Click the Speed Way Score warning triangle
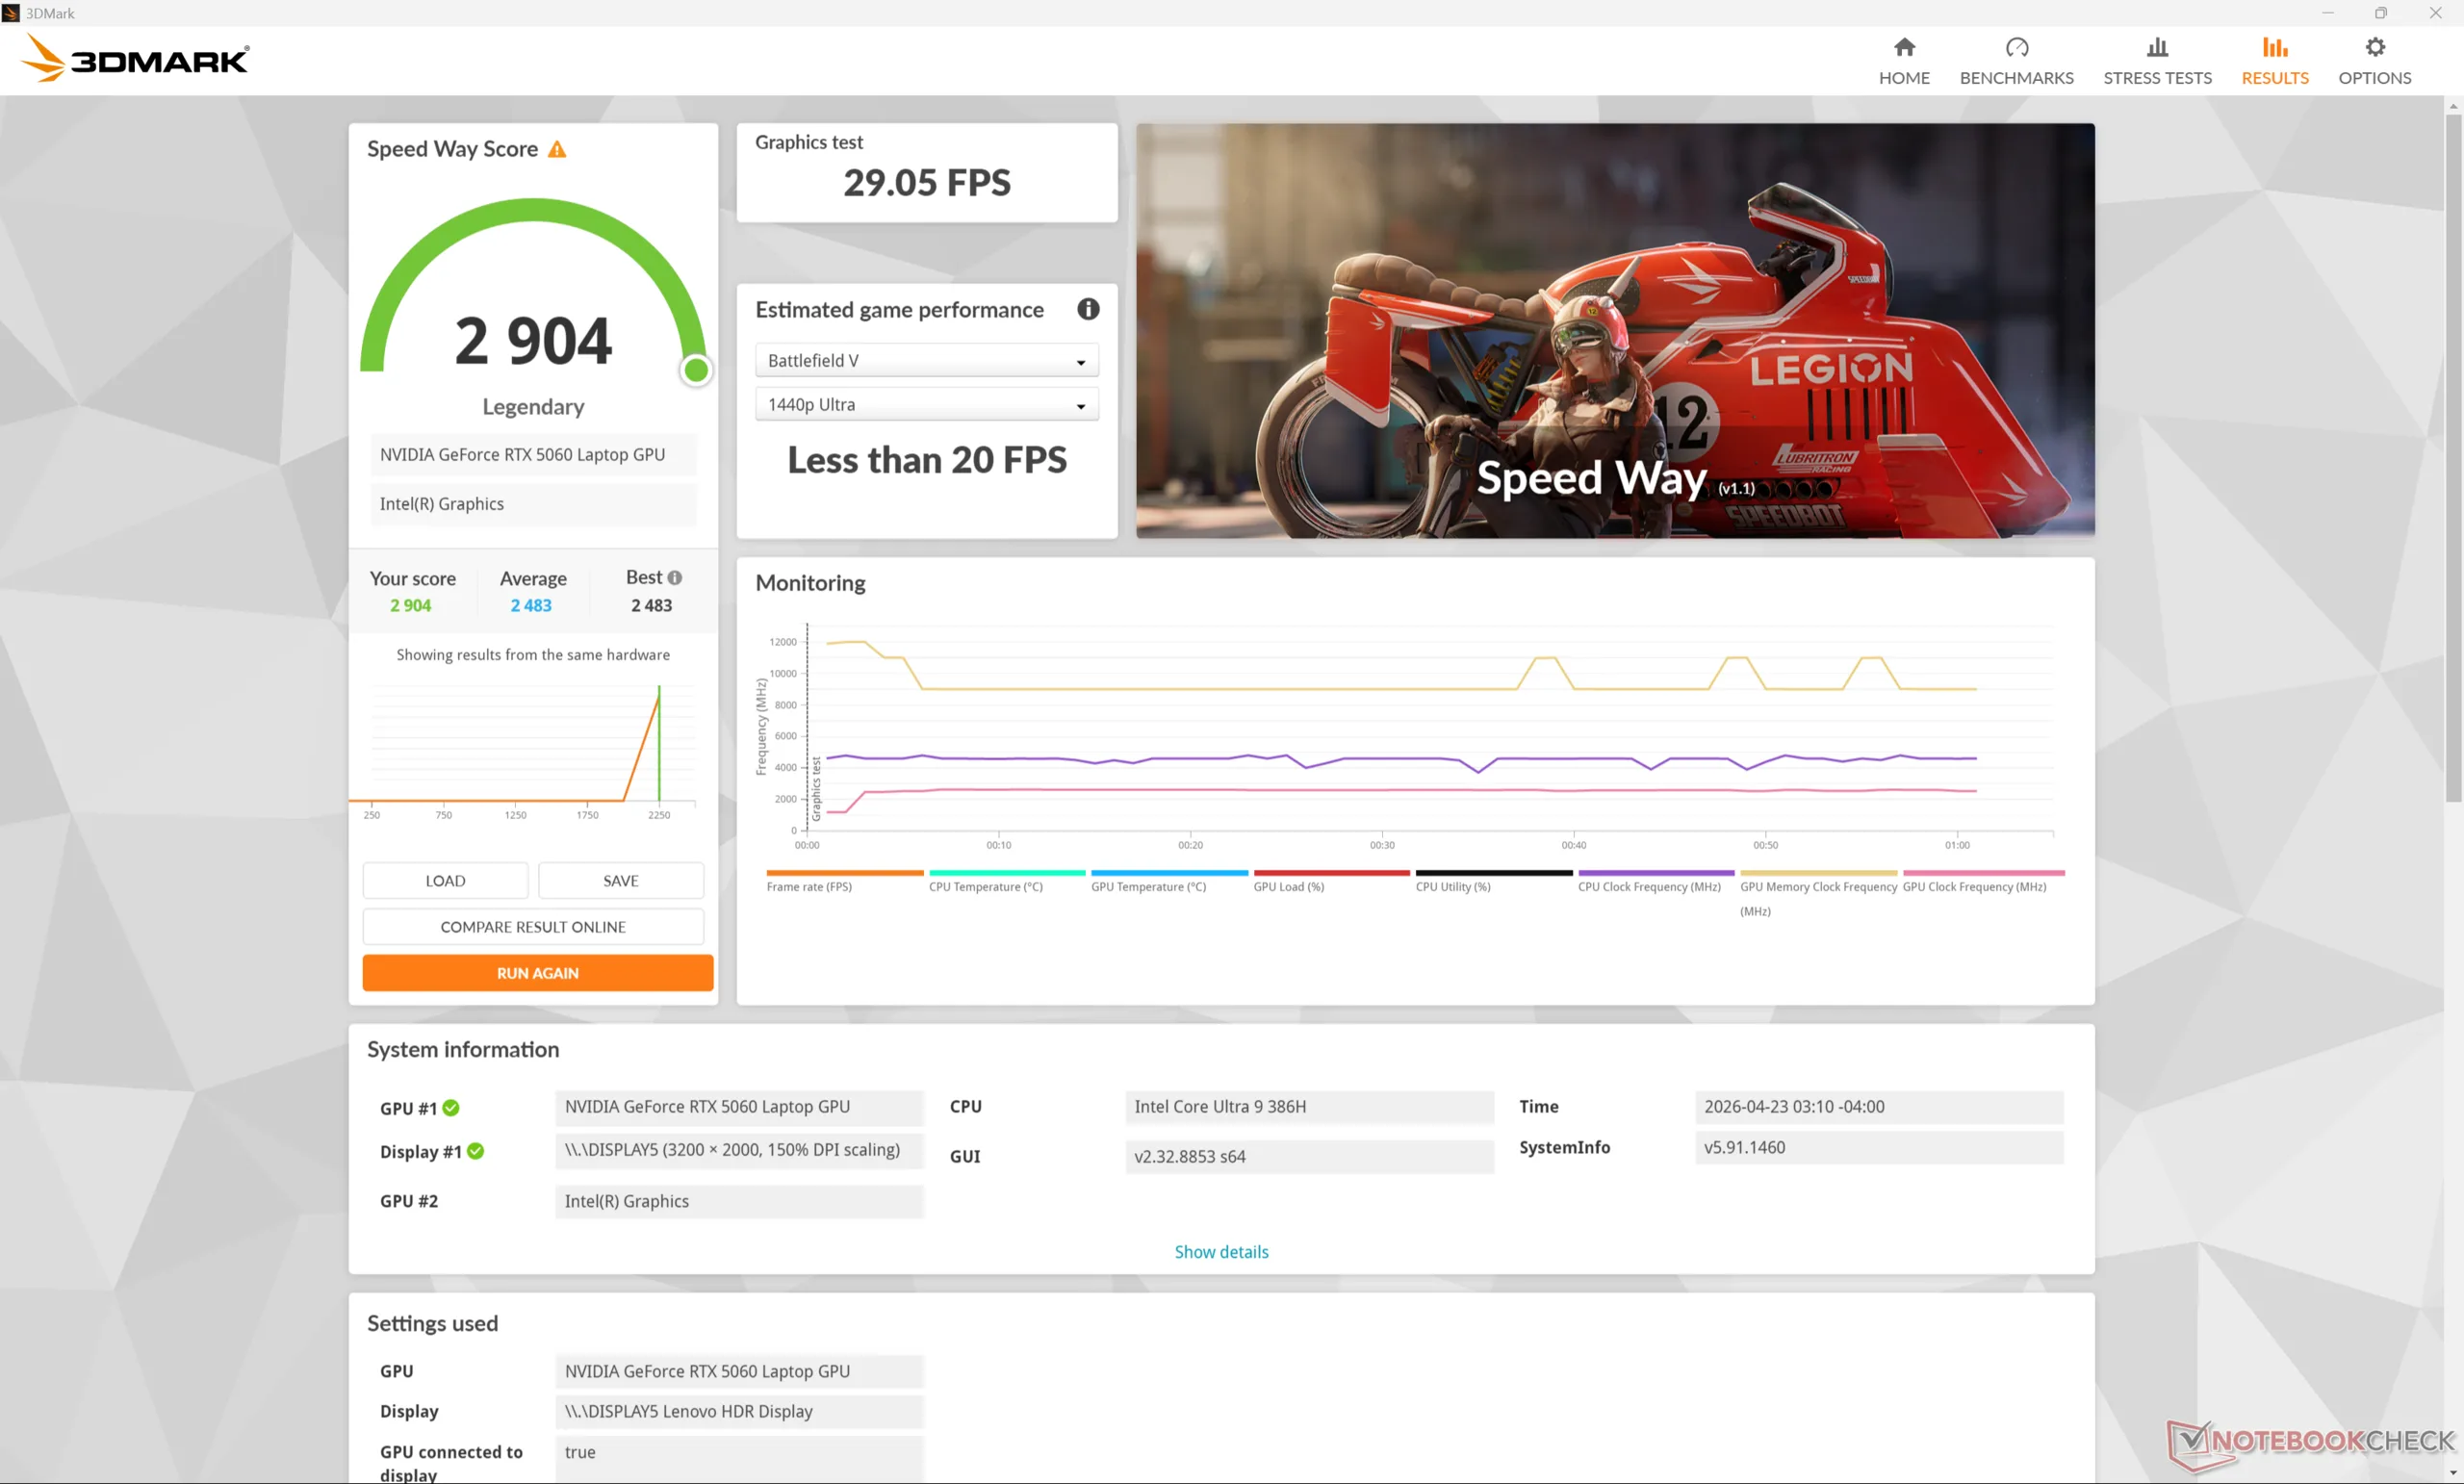This screenshot has width=2464, height=1484. pyautogui.click(x=557, y=150)
